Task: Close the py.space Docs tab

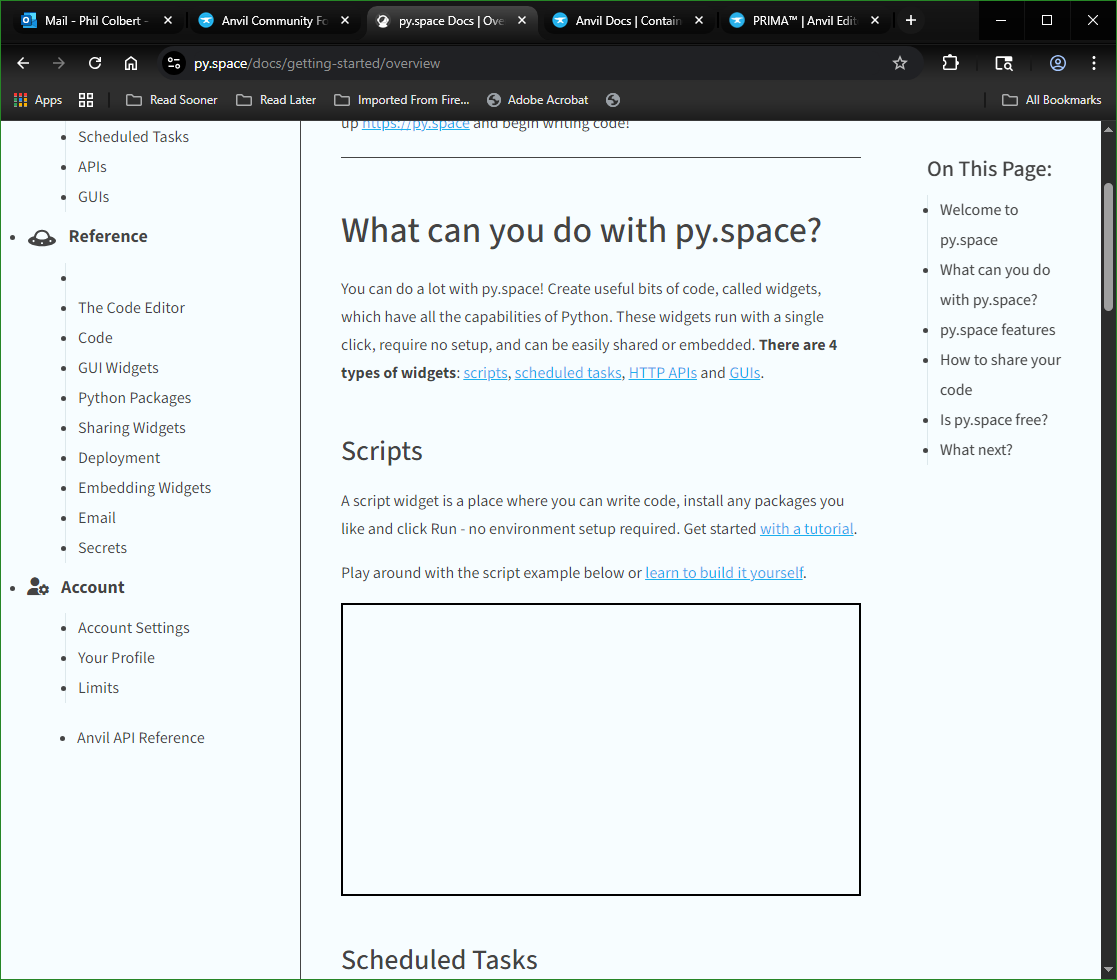Action: [x=522, y=21]
